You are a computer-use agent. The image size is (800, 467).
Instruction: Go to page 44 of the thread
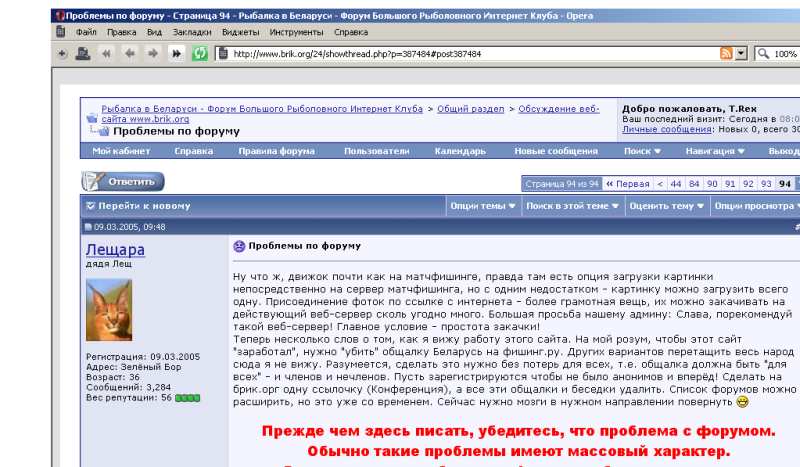point(677,184)
